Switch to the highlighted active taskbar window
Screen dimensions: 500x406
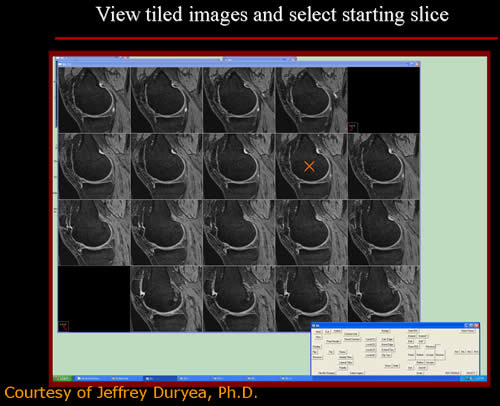[160, 378]
